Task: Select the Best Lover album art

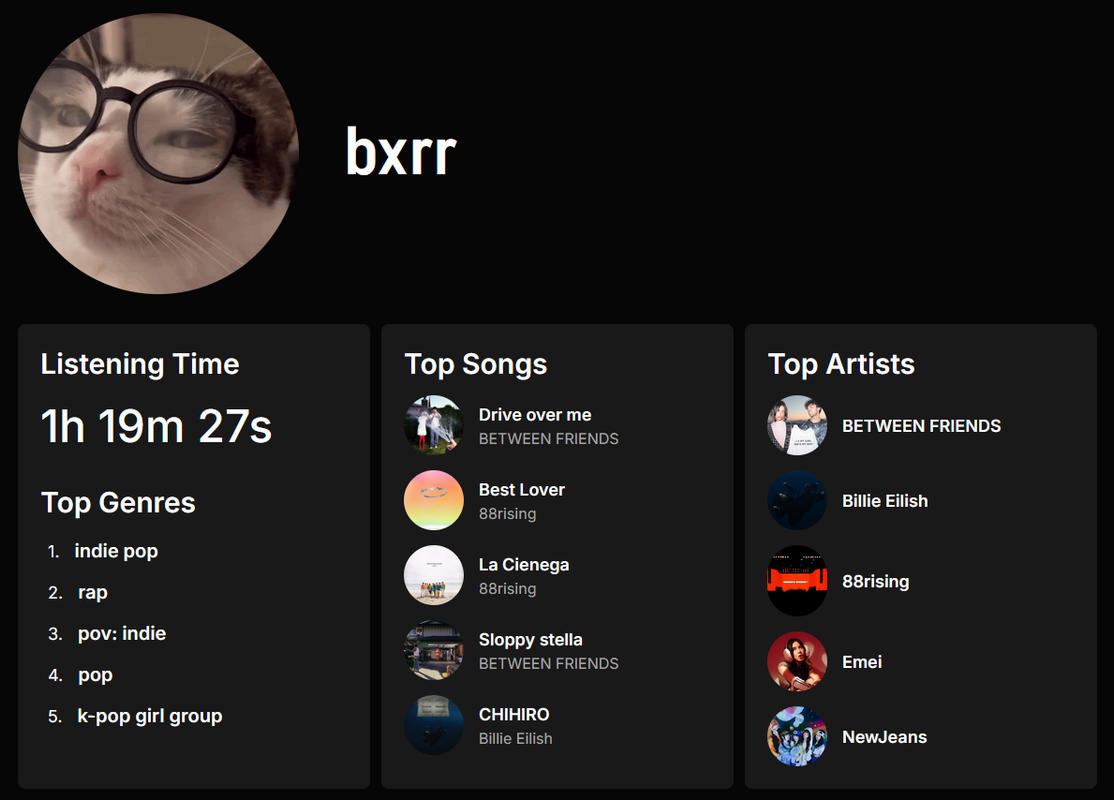Action: 433,500
